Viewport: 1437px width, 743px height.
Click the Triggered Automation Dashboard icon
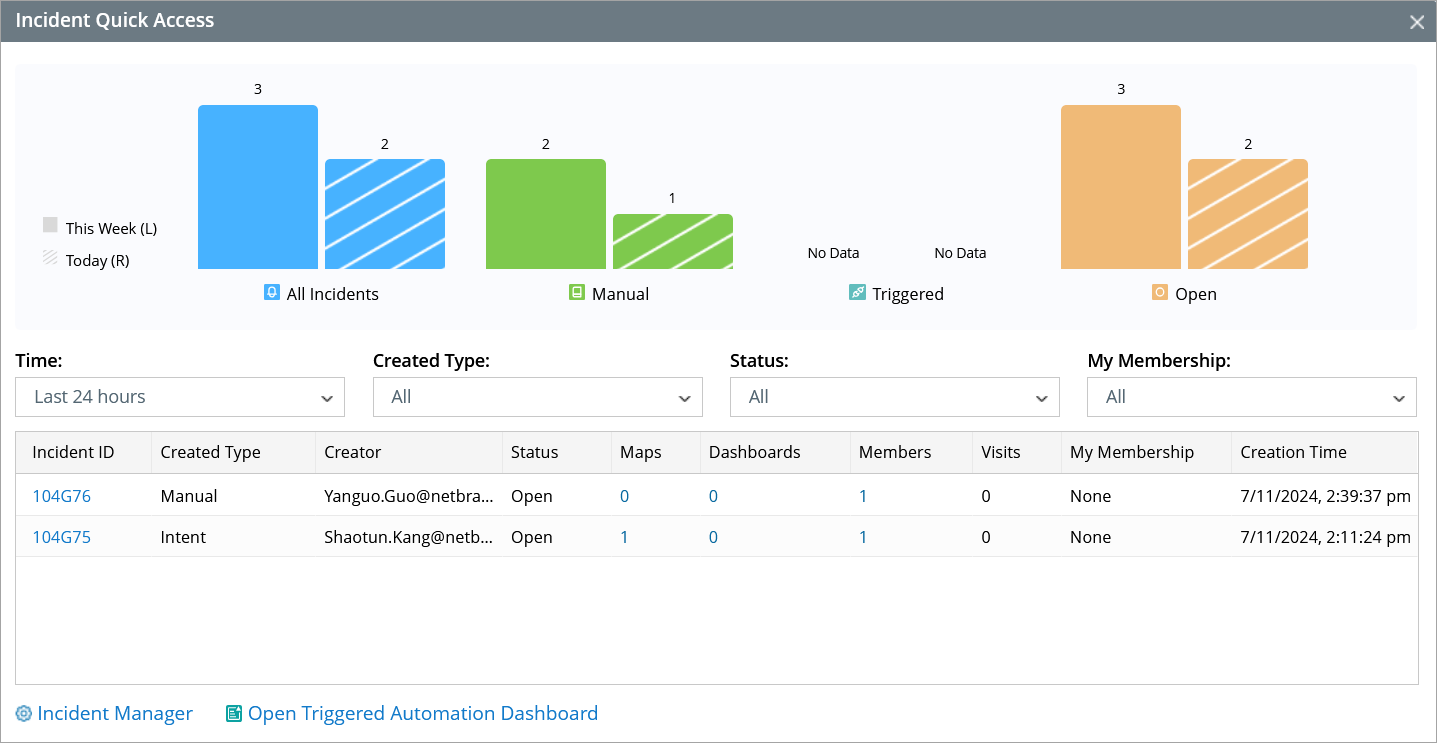pos(234,714)
